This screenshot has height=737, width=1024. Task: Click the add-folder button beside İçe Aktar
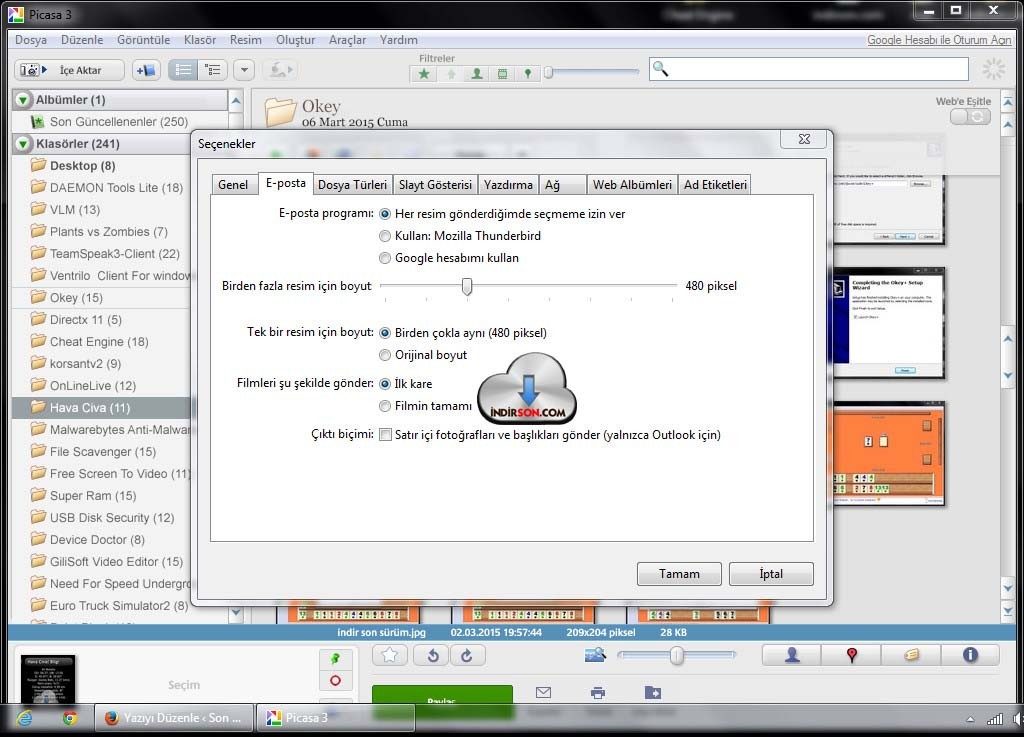tap(146, 70)
